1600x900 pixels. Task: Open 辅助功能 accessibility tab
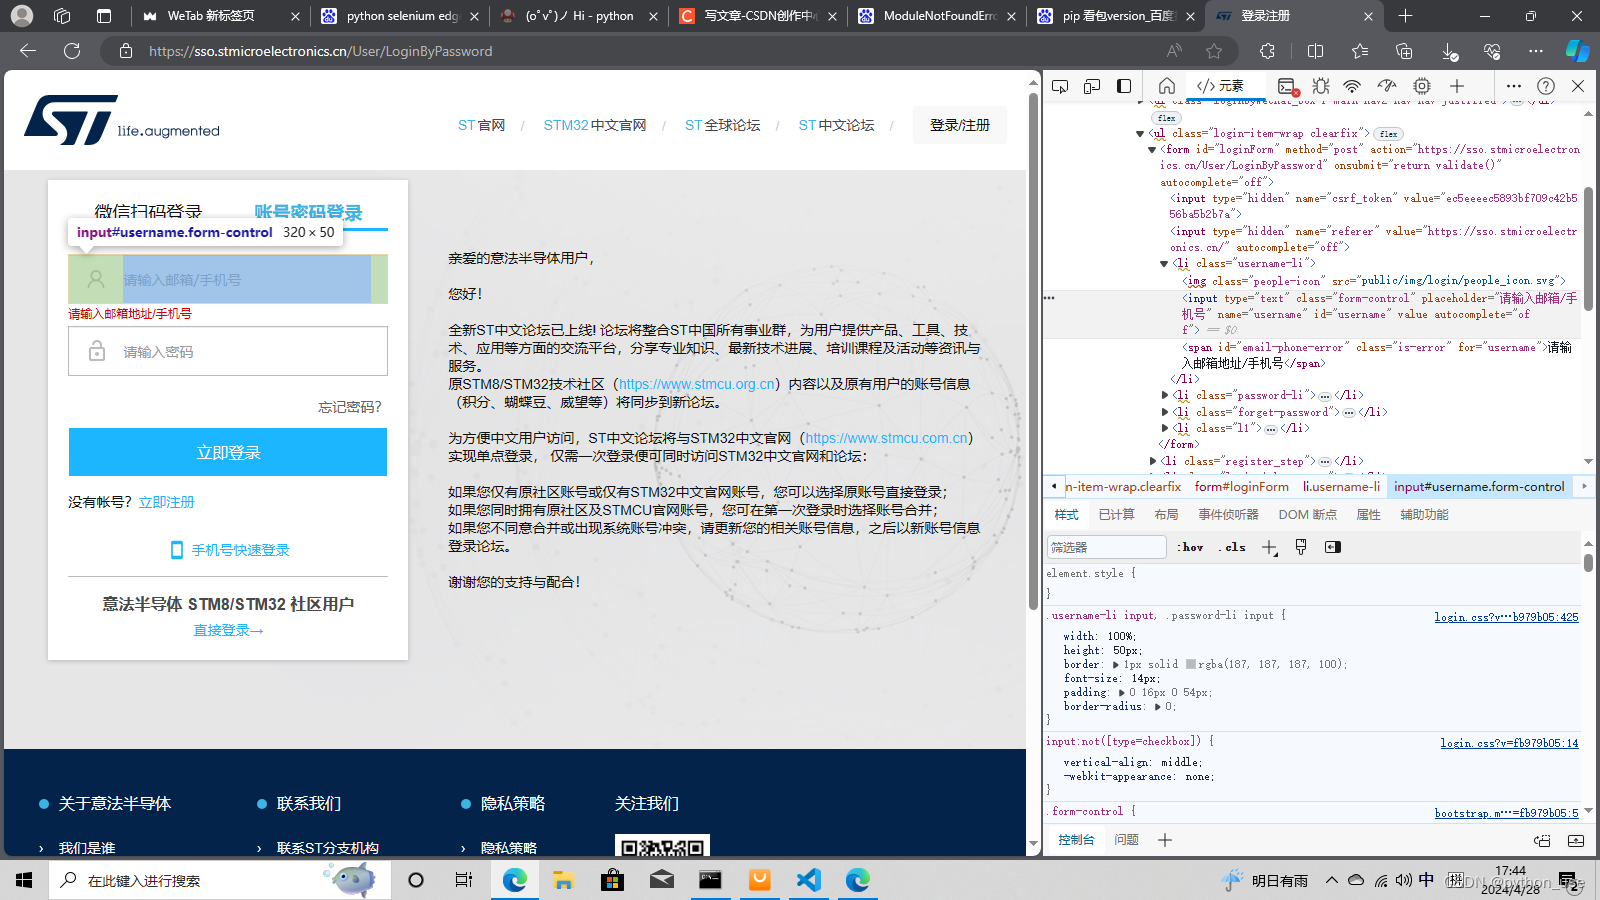[x=1424, y=515]
